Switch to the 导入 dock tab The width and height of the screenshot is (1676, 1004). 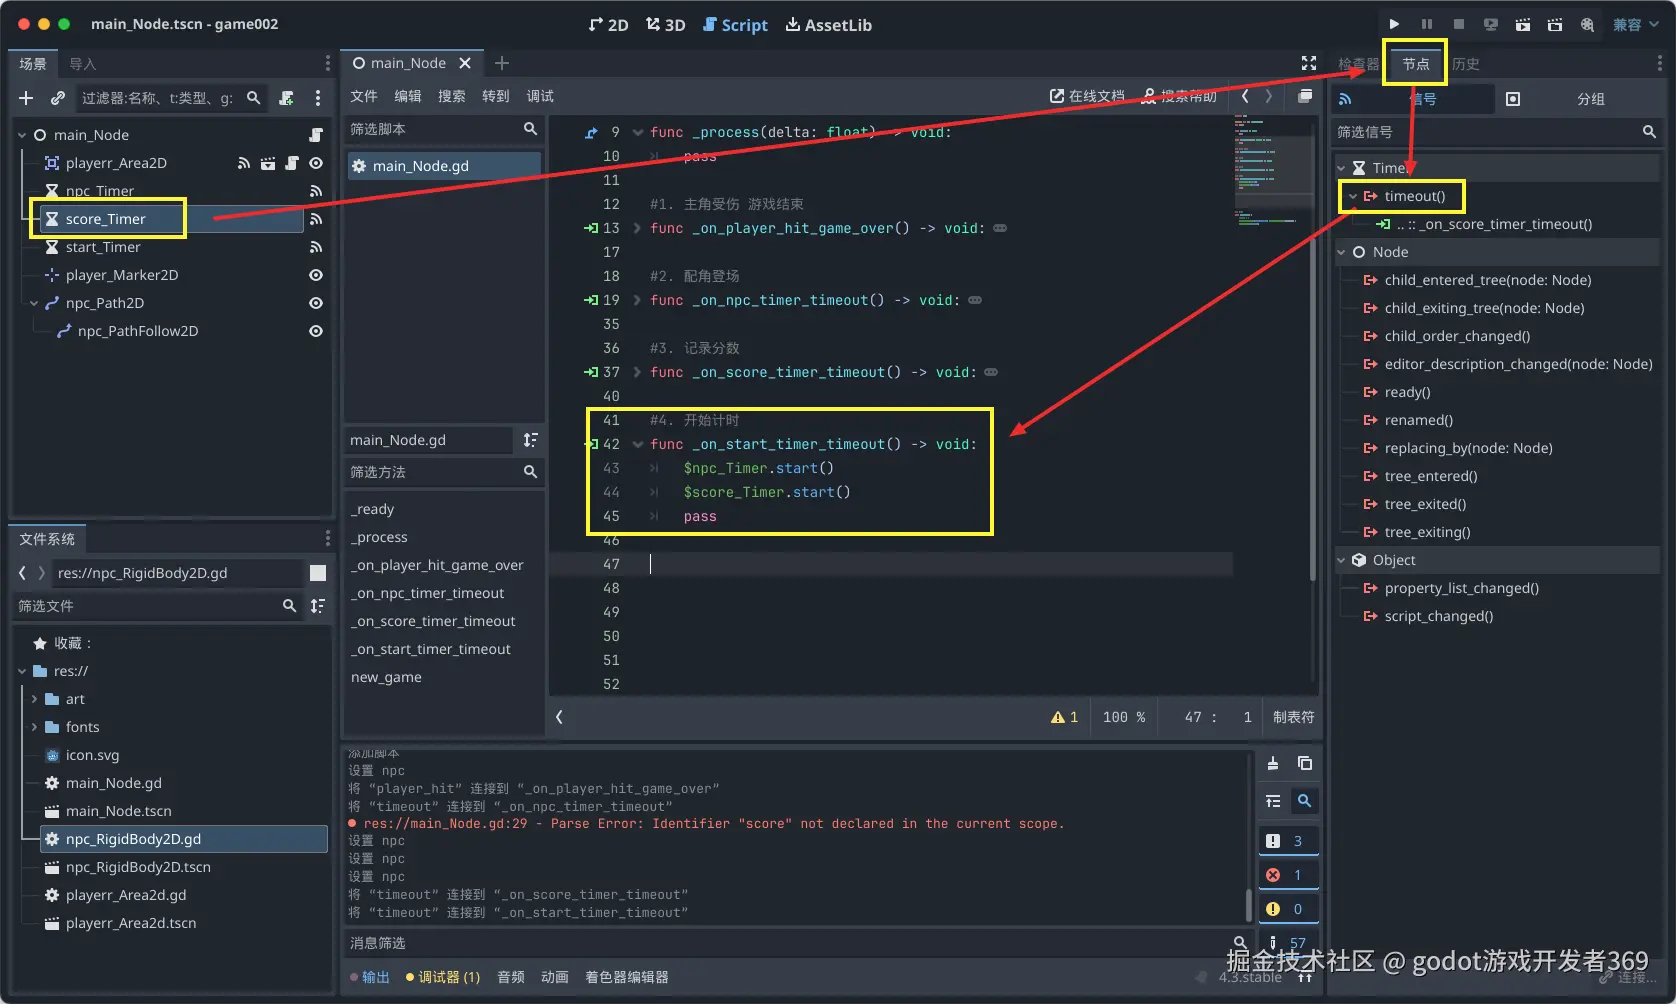pyautogui.click(x=83, y=64)
